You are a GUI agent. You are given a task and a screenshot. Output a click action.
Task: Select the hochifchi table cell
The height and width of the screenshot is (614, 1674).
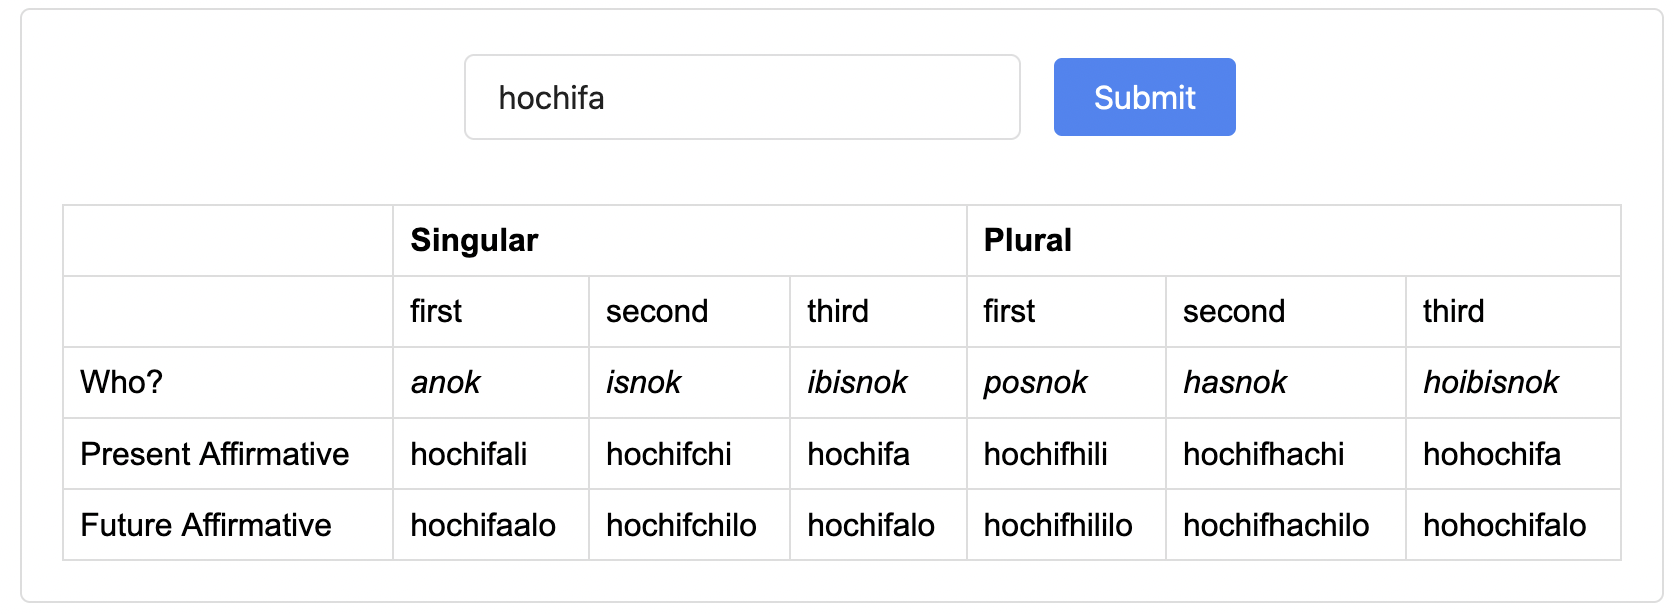point(668,454)
